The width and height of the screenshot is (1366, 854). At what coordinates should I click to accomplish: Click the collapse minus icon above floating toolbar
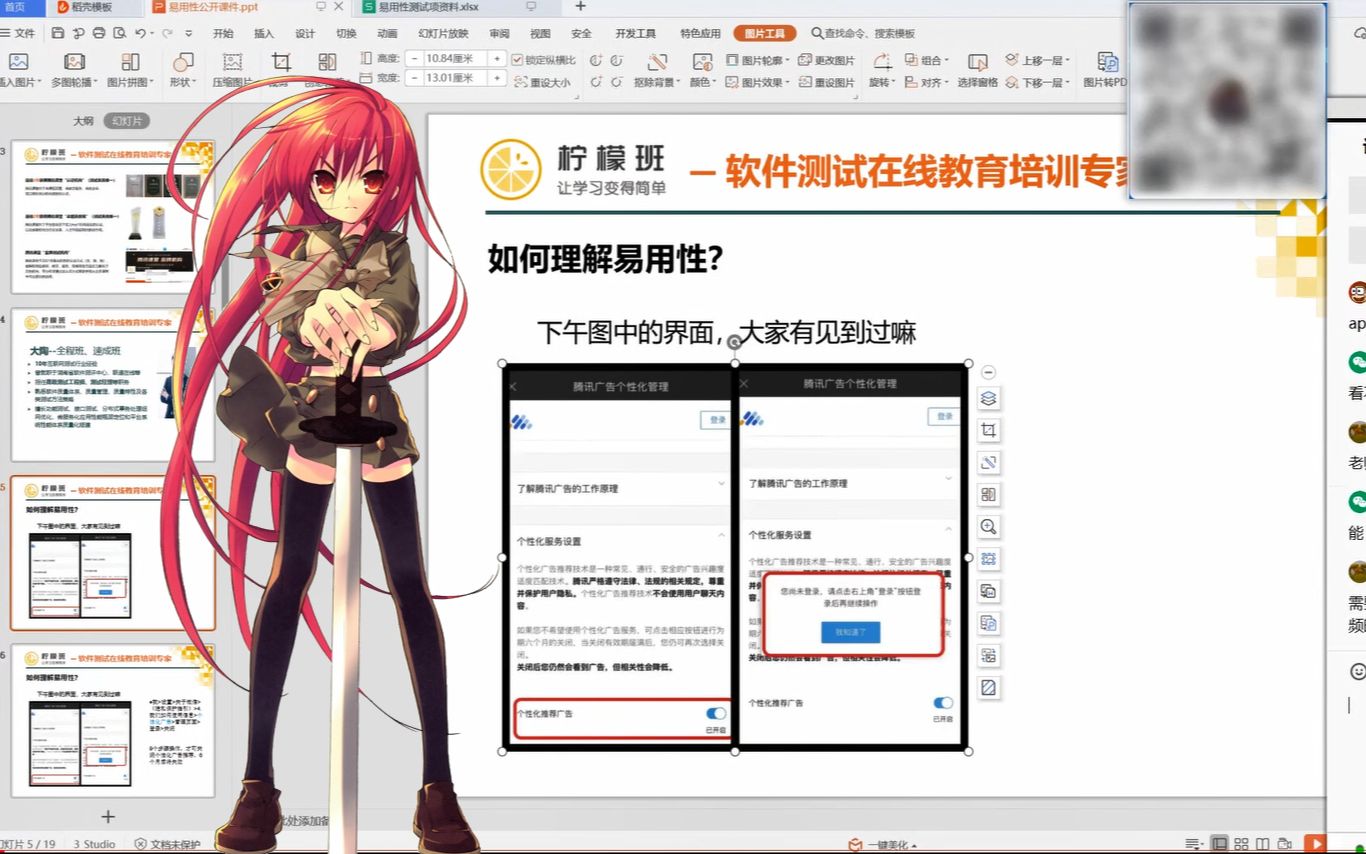coord(988,372)
